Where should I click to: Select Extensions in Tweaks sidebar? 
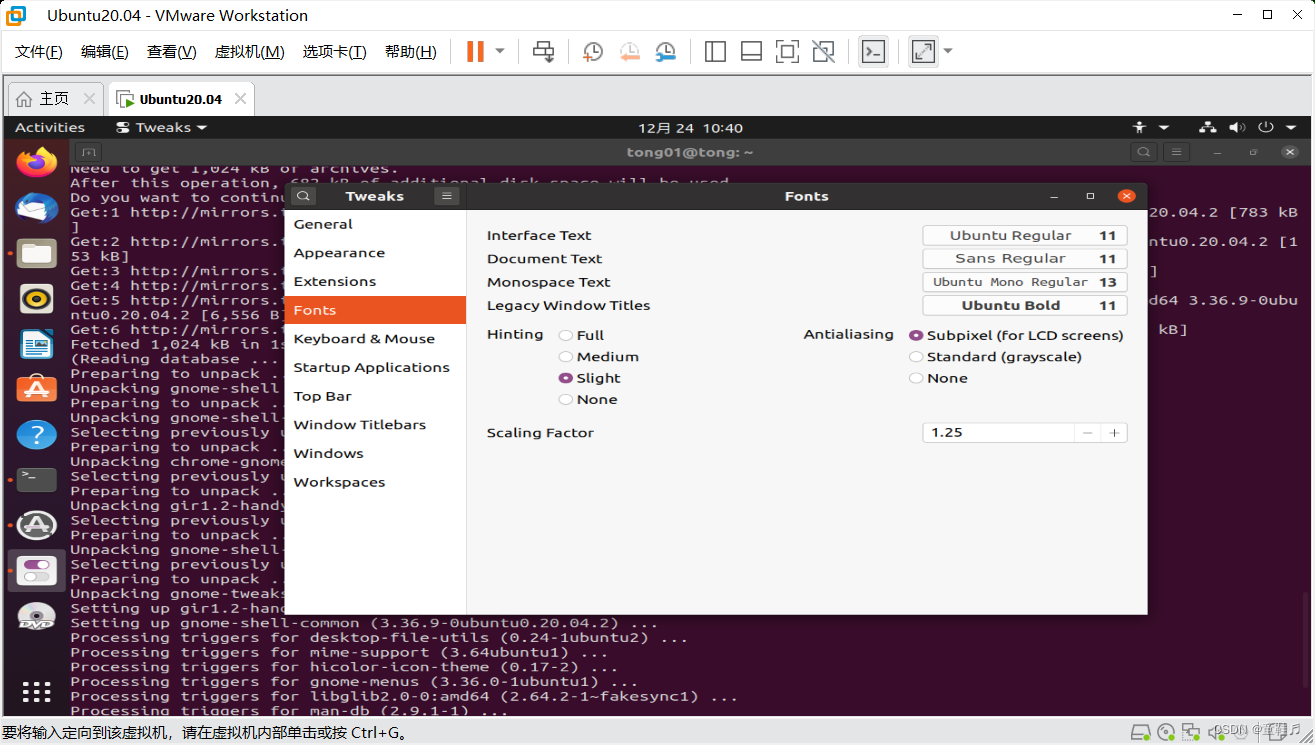[x=376, y=281]
